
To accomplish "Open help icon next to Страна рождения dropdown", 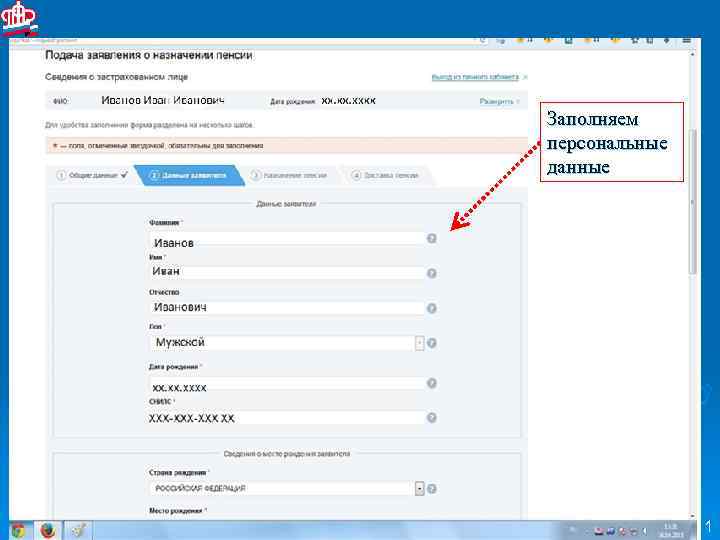I will pyautogui.click(x=432, y=489).
